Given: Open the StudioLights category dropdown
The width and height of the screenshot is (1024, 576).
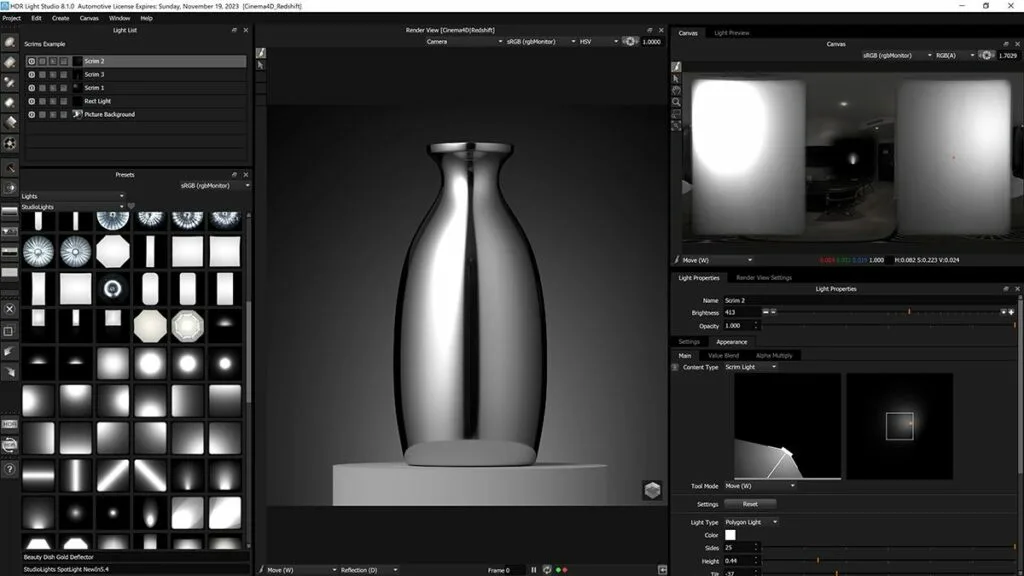Looking at the screenshot, I should 72,207.
